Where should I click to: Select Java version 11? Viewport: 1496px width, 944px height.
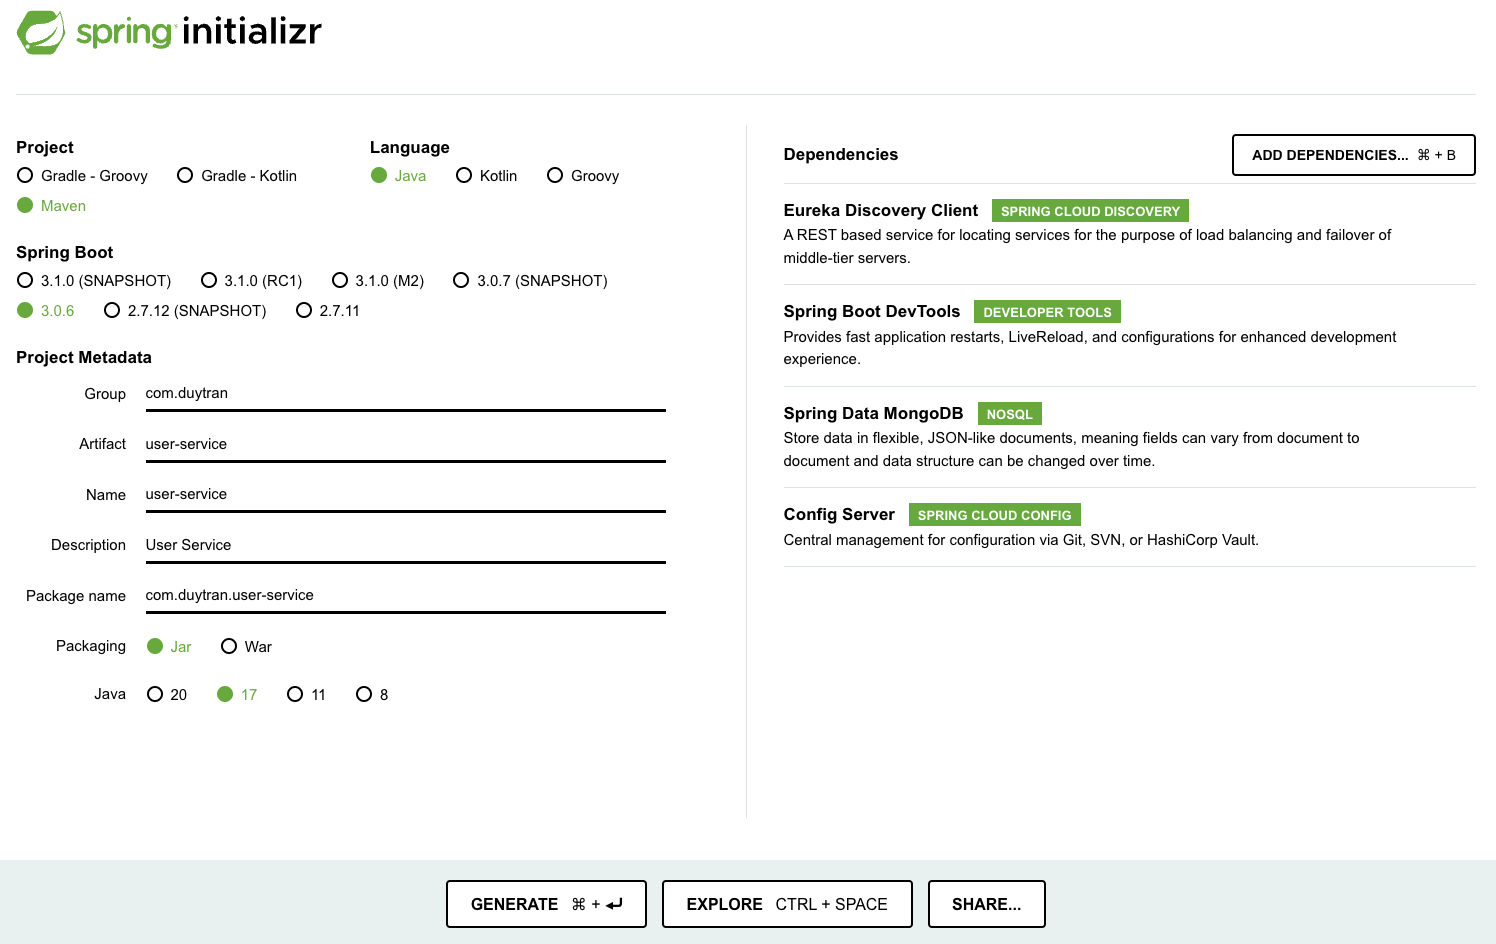click(295, 695)
